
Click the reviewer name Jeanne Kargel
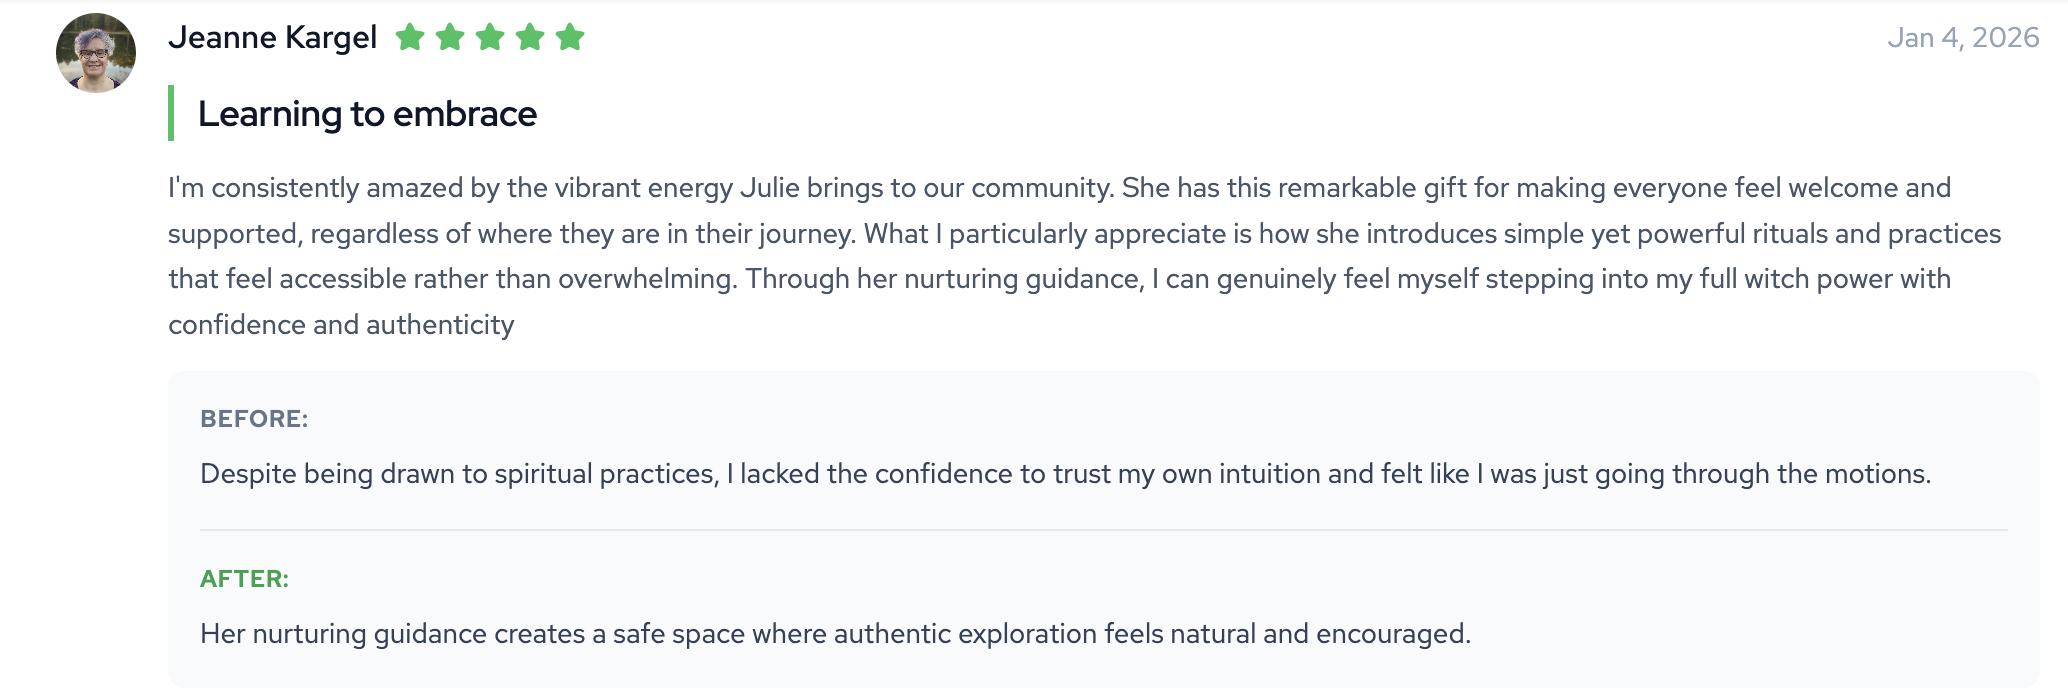(272, 38)
